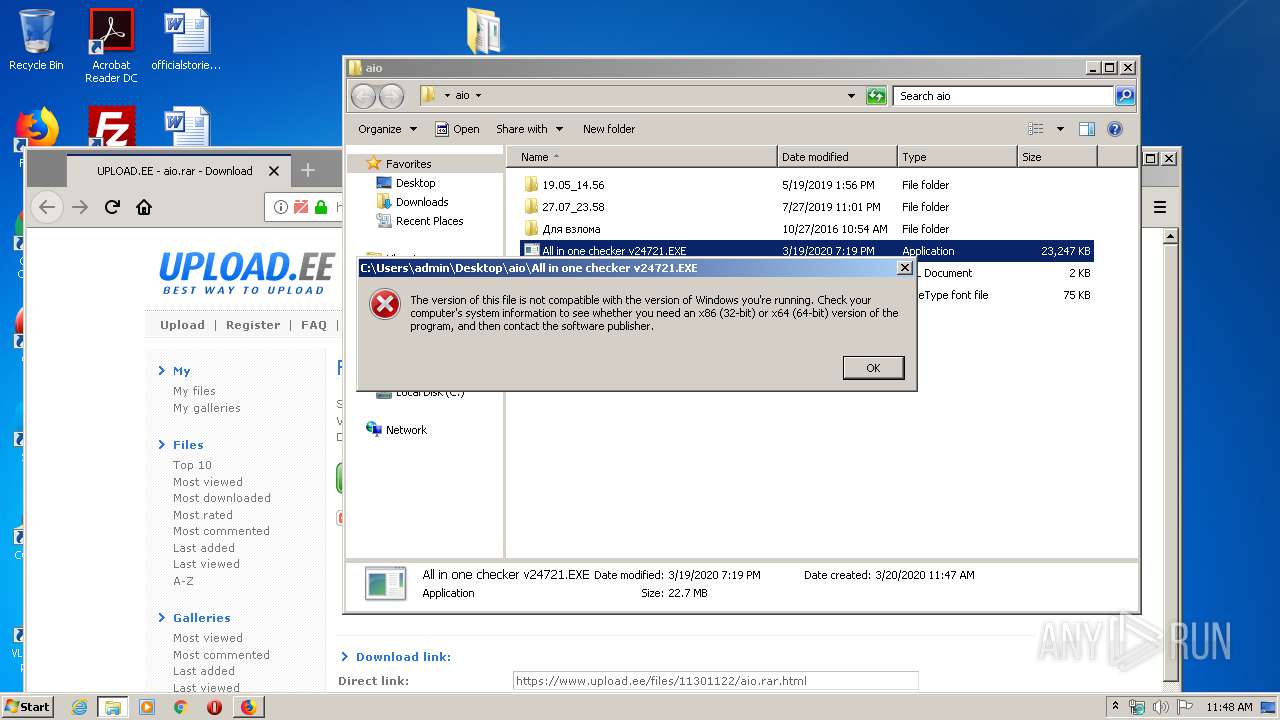The width and height of the screenshot is (1280, 720).
Task: Open the Recycle Bin desktop icon
Action: coord(36,40)
